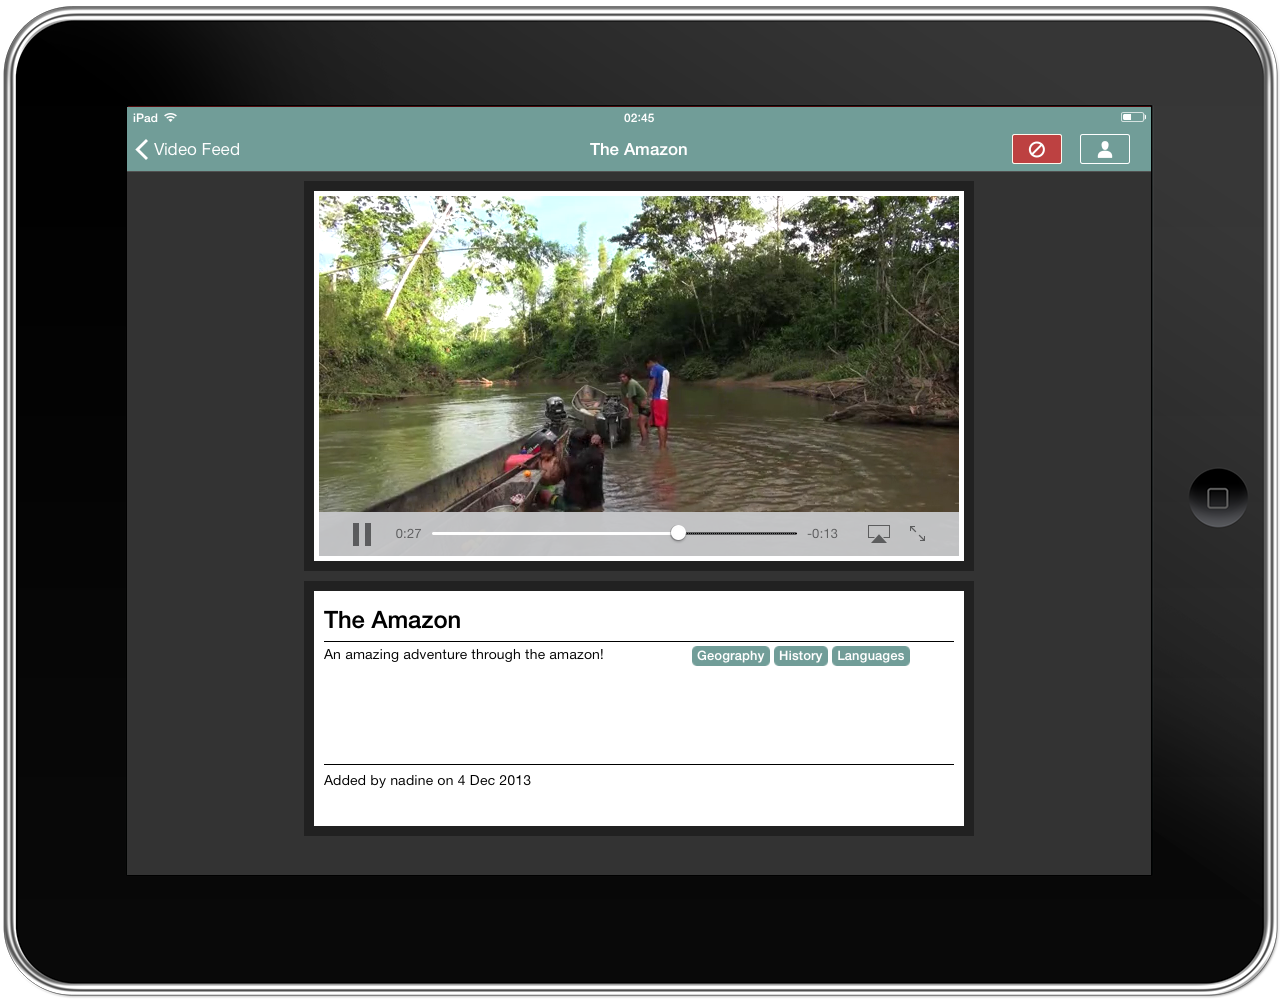Image resolution: width=1280 pixels, height=1000 pixels.
Task: Click the video description text
Action: [x=463, y=655]
